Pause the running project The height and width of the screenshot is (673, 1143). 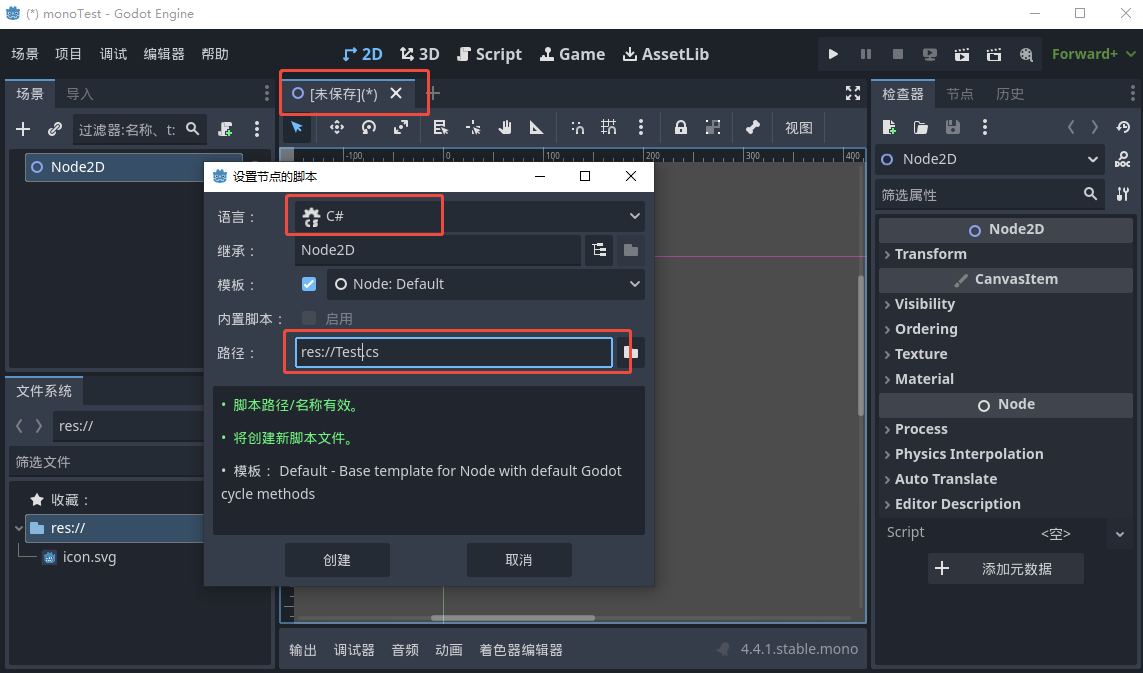(866, 54)
